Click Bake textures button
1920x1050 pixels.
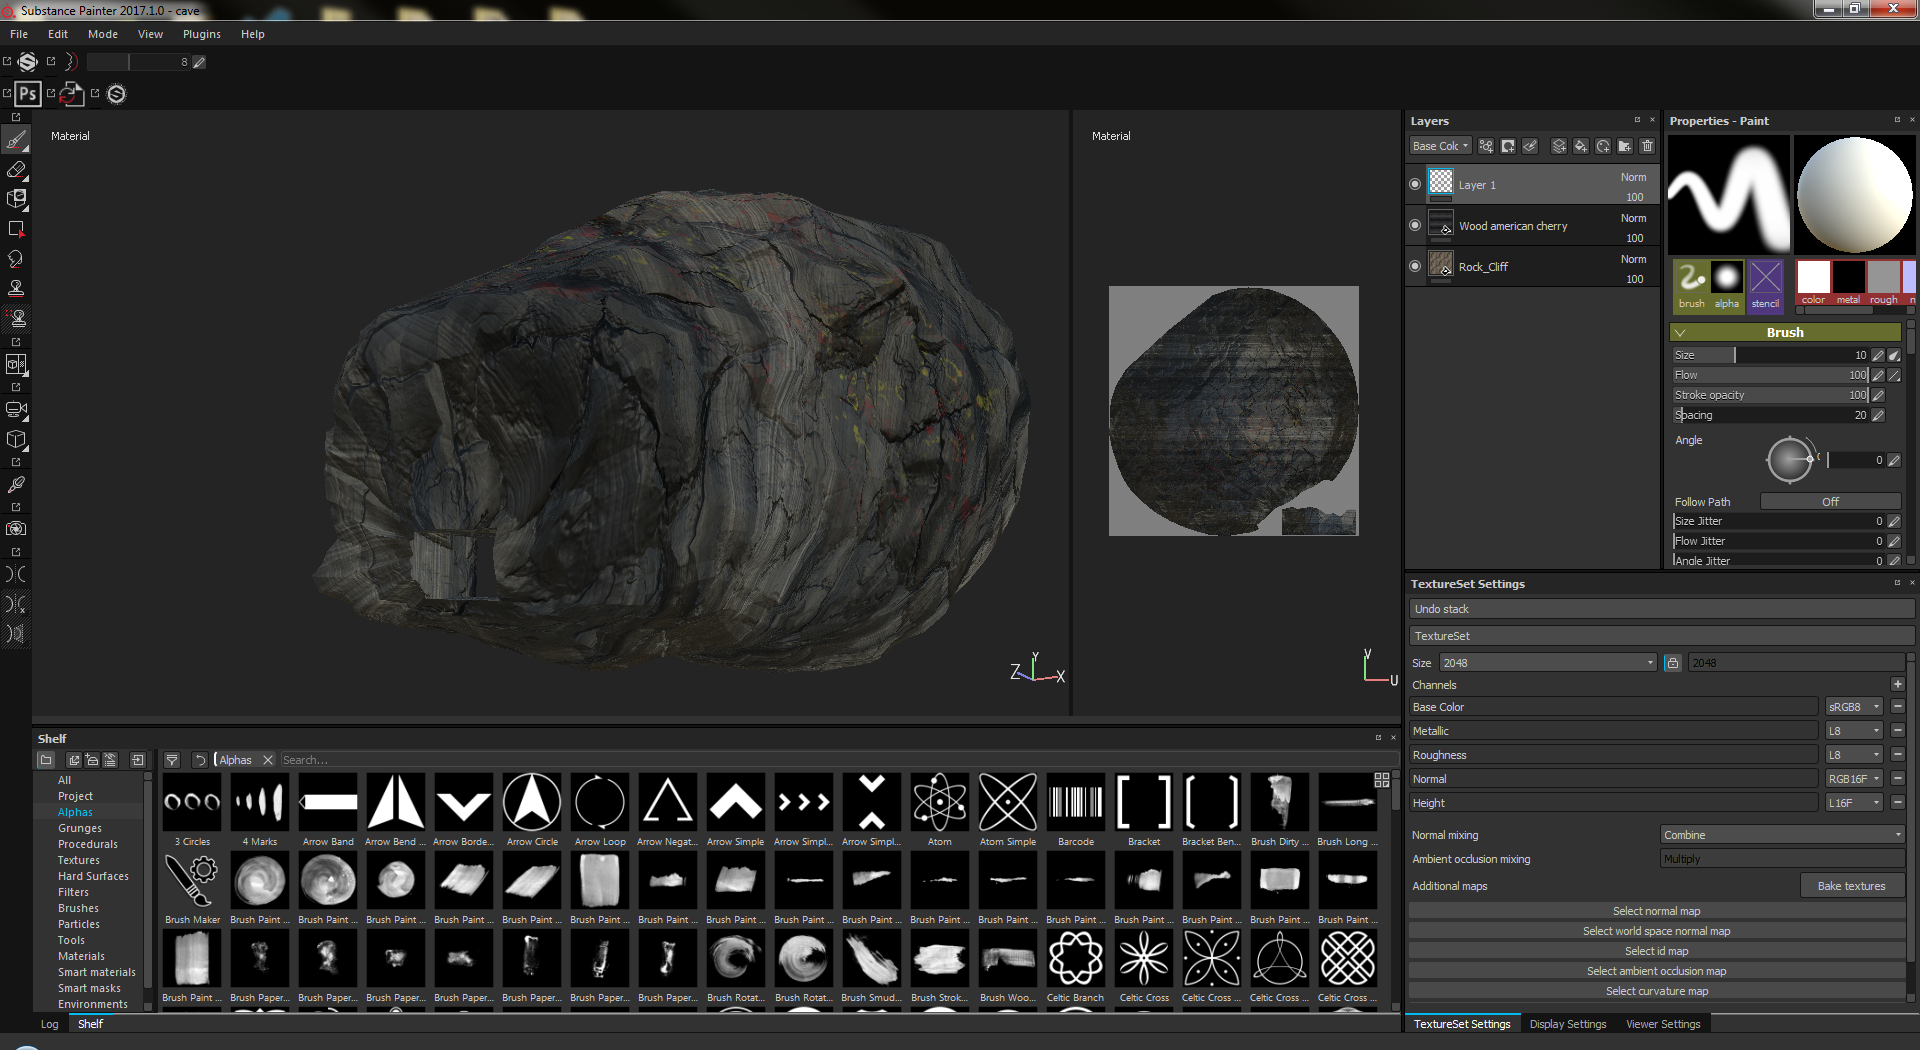click(x=1851, y=886)
